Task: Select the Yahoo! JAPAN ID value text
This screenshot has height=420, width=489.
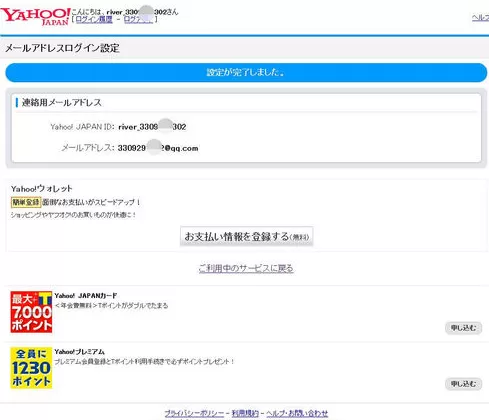Action: point(152,127)
